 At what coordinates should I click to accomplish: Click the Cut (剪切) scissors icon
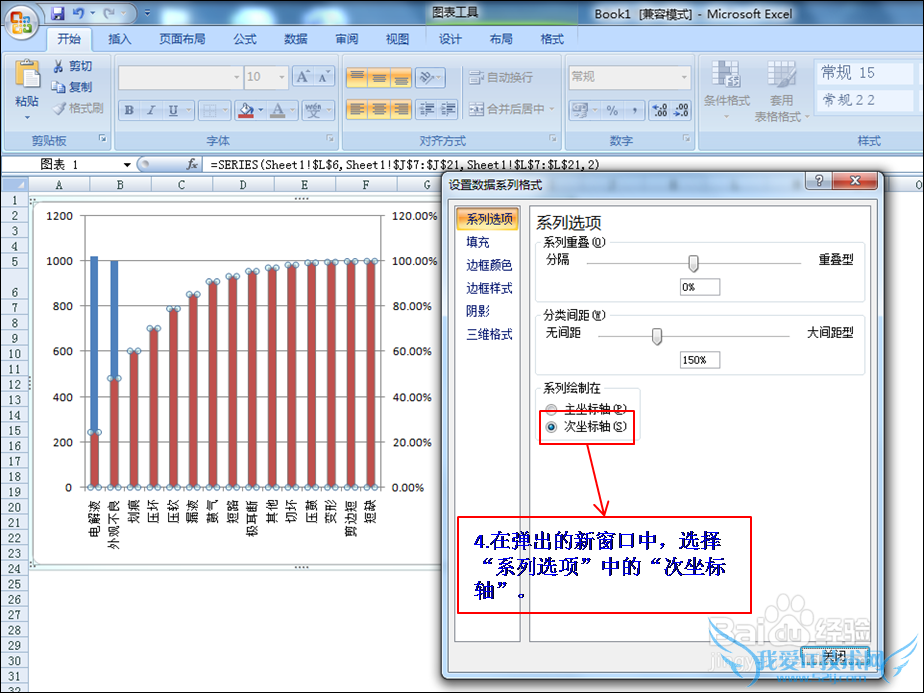pos(58,66)
